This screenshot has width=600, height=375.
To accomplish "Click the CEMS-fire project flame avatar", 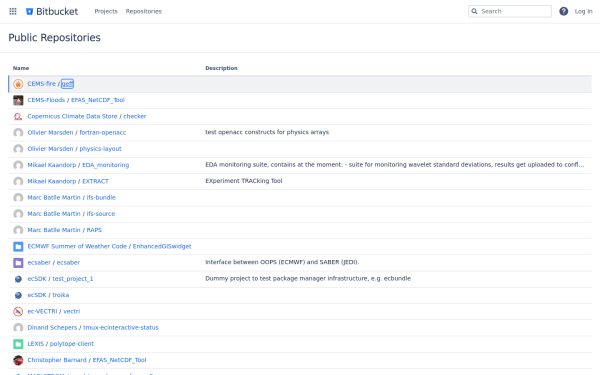I will point(18,84).
